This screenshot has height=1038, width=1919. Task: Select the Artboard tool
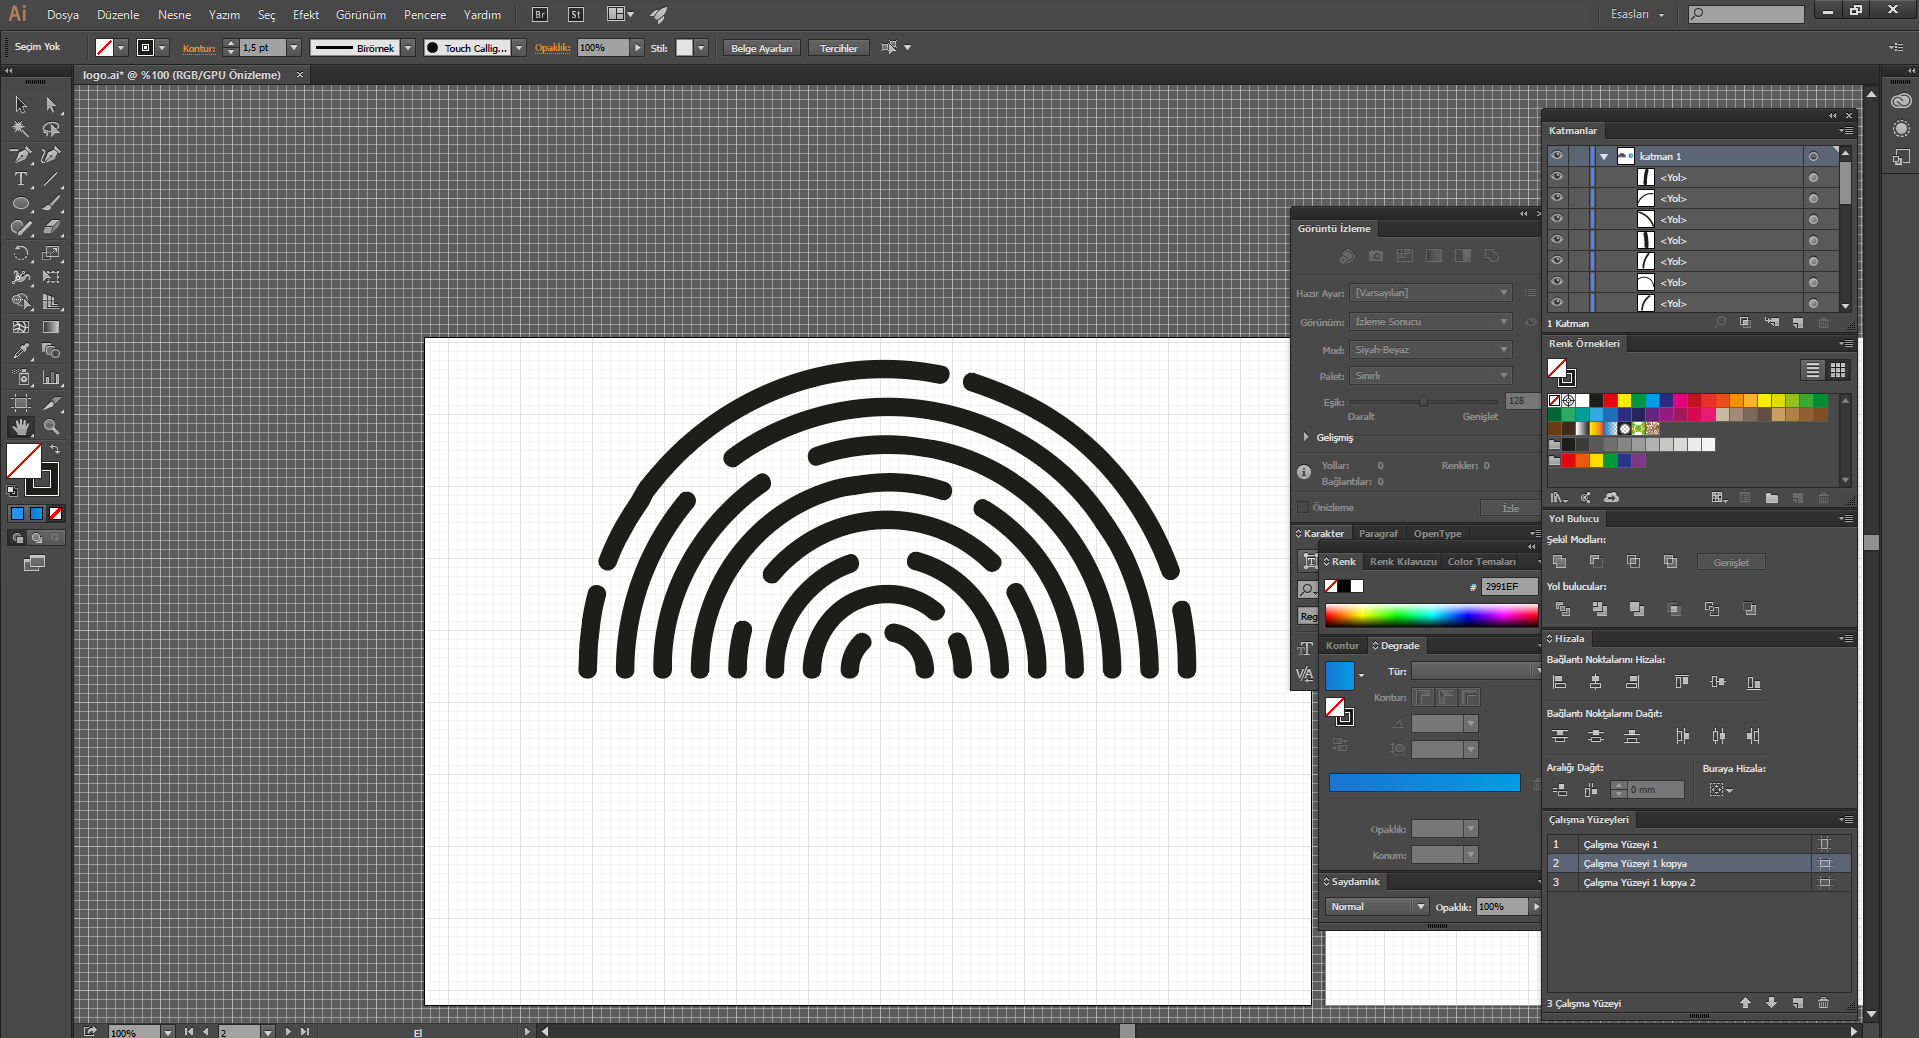pos(21,402)
